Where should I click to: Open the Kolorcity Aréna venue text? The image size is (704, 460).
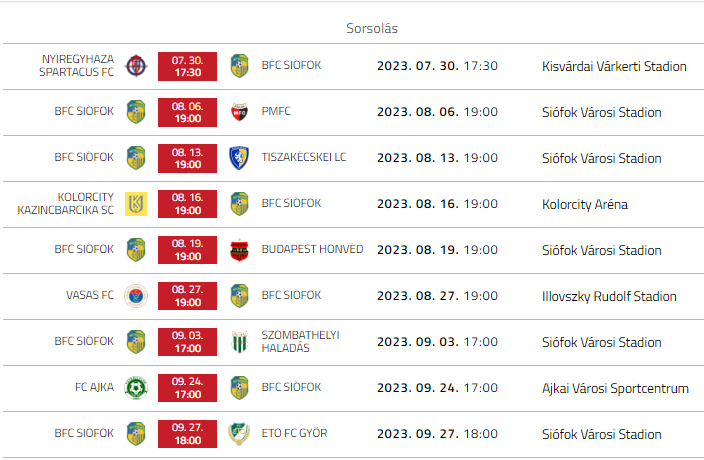click(584, 205)
